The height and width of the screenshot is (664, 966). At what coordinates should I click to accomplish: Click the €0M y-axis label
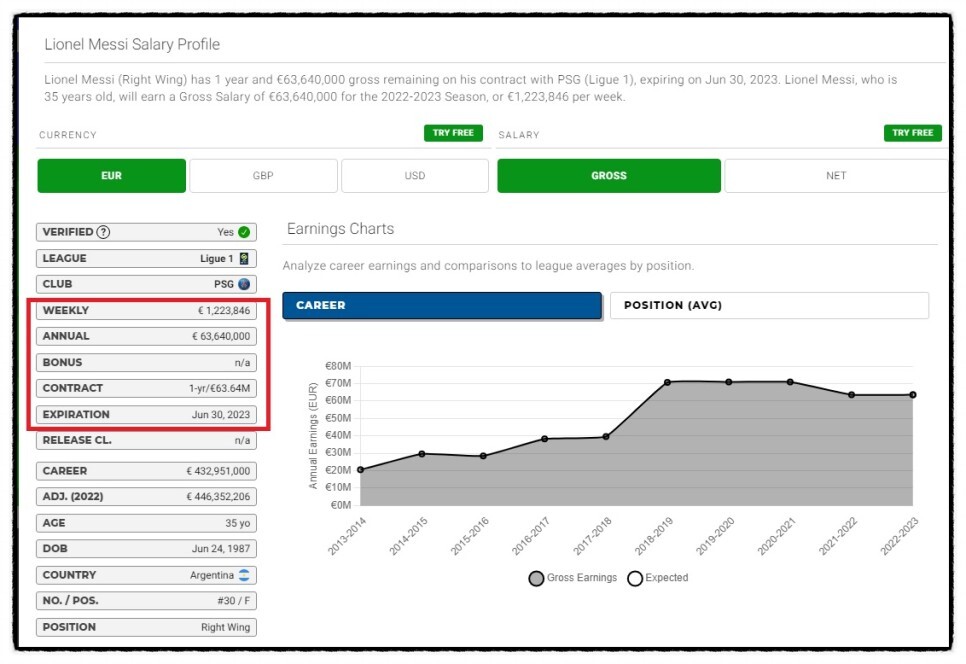click(x=341, y=506)
